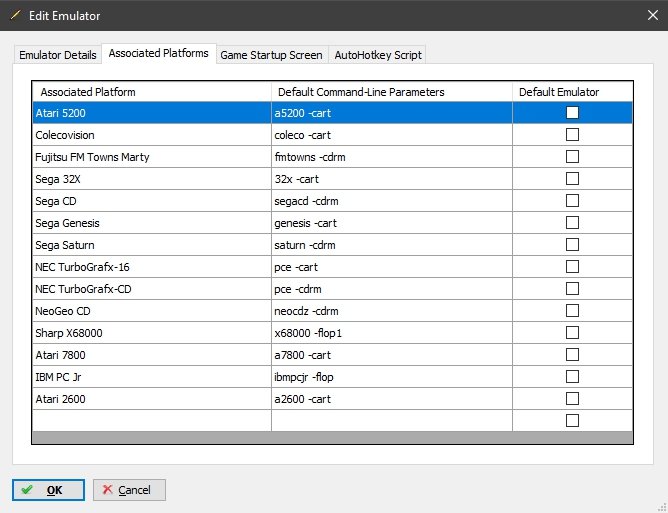668x513 pixels.
Task: Click the 'x68000 -flop1' parameters cell
Action: click(392, 333)
